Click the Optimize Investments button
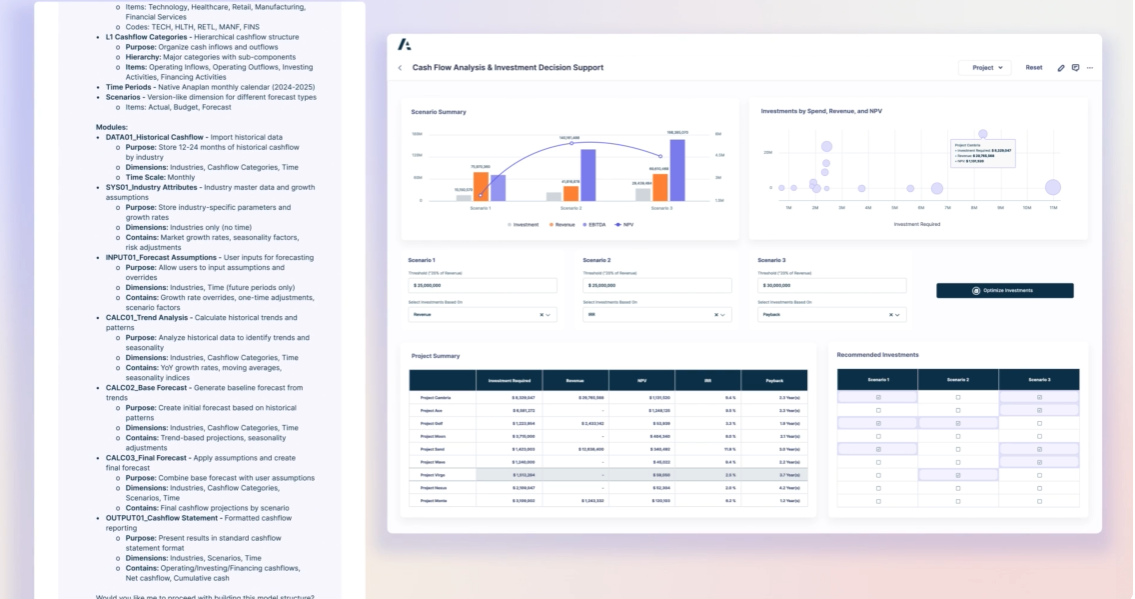This screenshot has height=599, width=1135. click(1005, 291)
